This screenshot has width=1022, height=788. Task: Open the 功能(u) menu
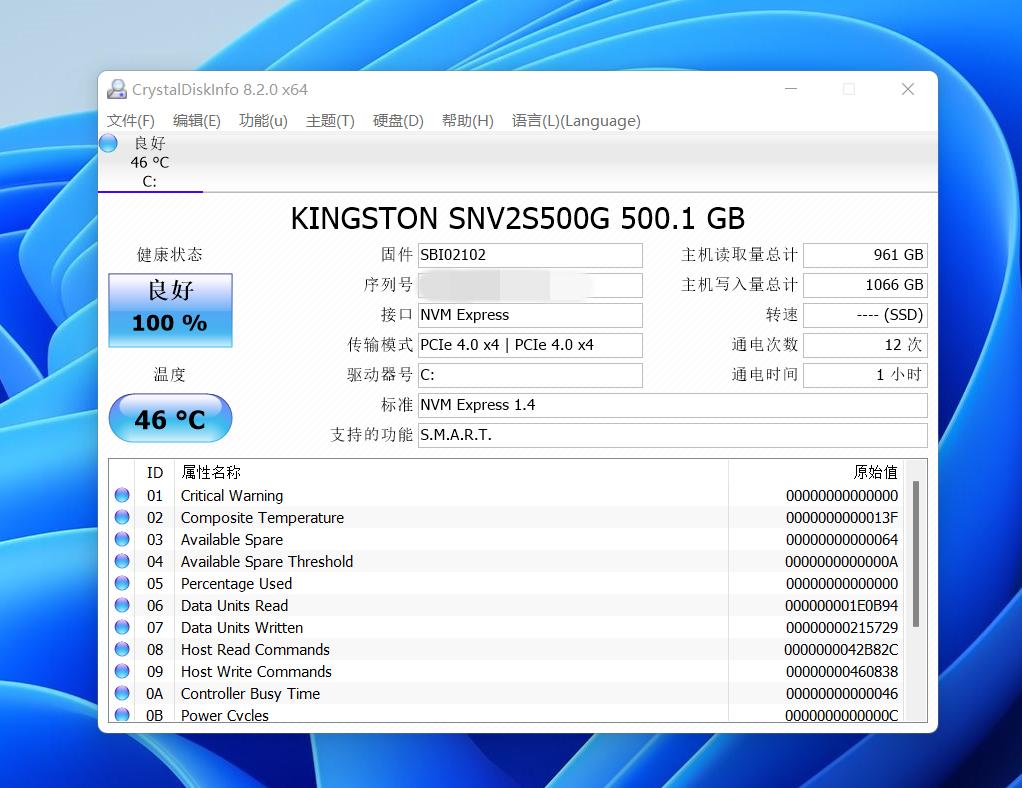pos(263,121)
